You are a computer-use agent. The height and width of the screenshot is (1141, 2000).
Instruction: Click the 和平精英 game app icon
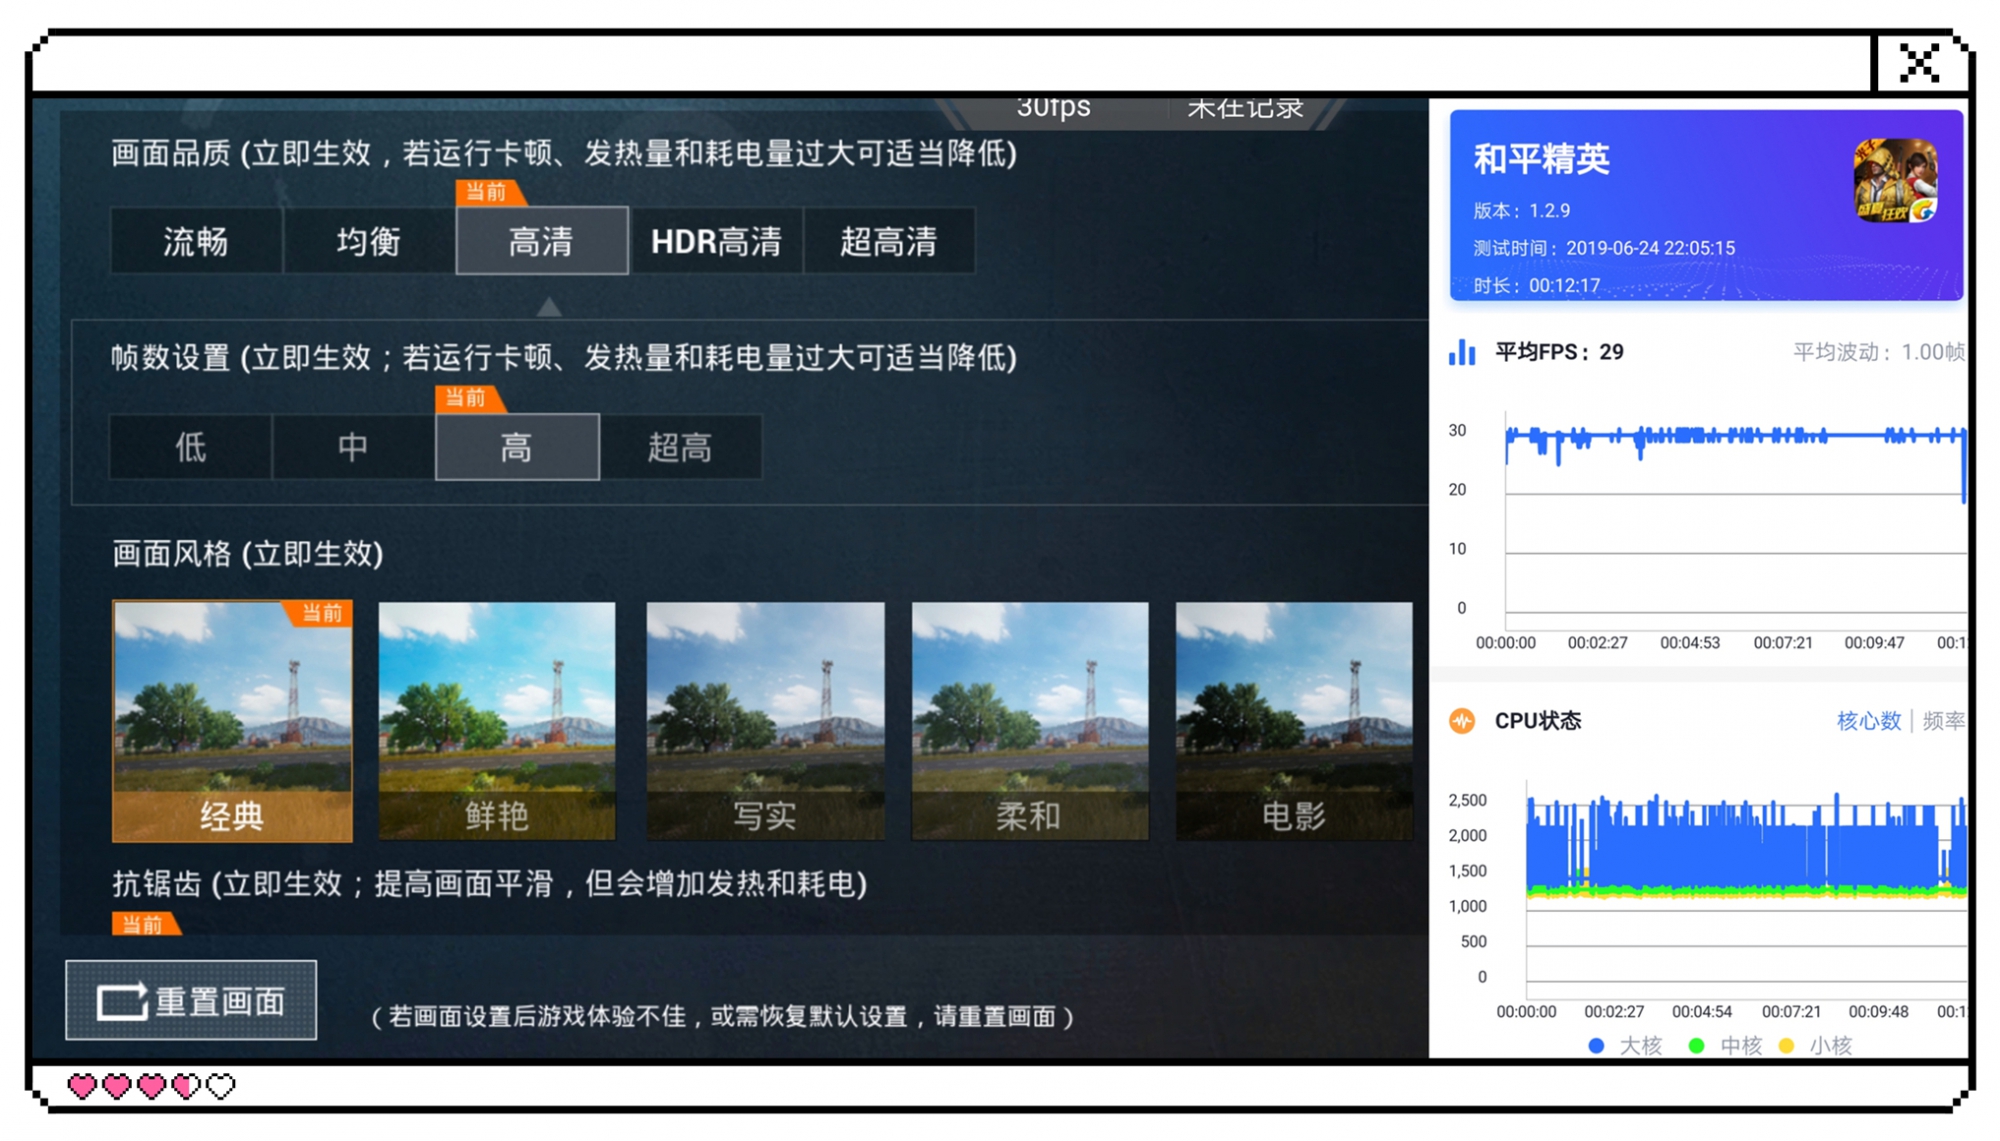click(1895, 181)
